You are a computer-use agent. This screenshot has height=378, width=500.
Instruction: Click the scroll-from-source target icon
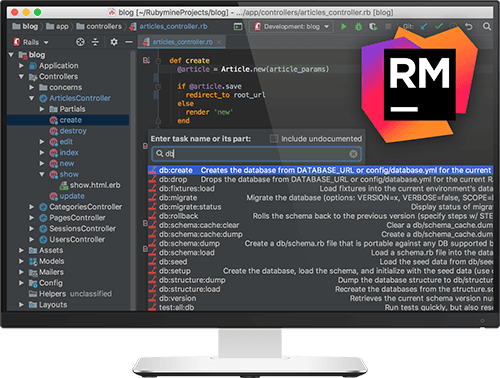pos(80,42)
